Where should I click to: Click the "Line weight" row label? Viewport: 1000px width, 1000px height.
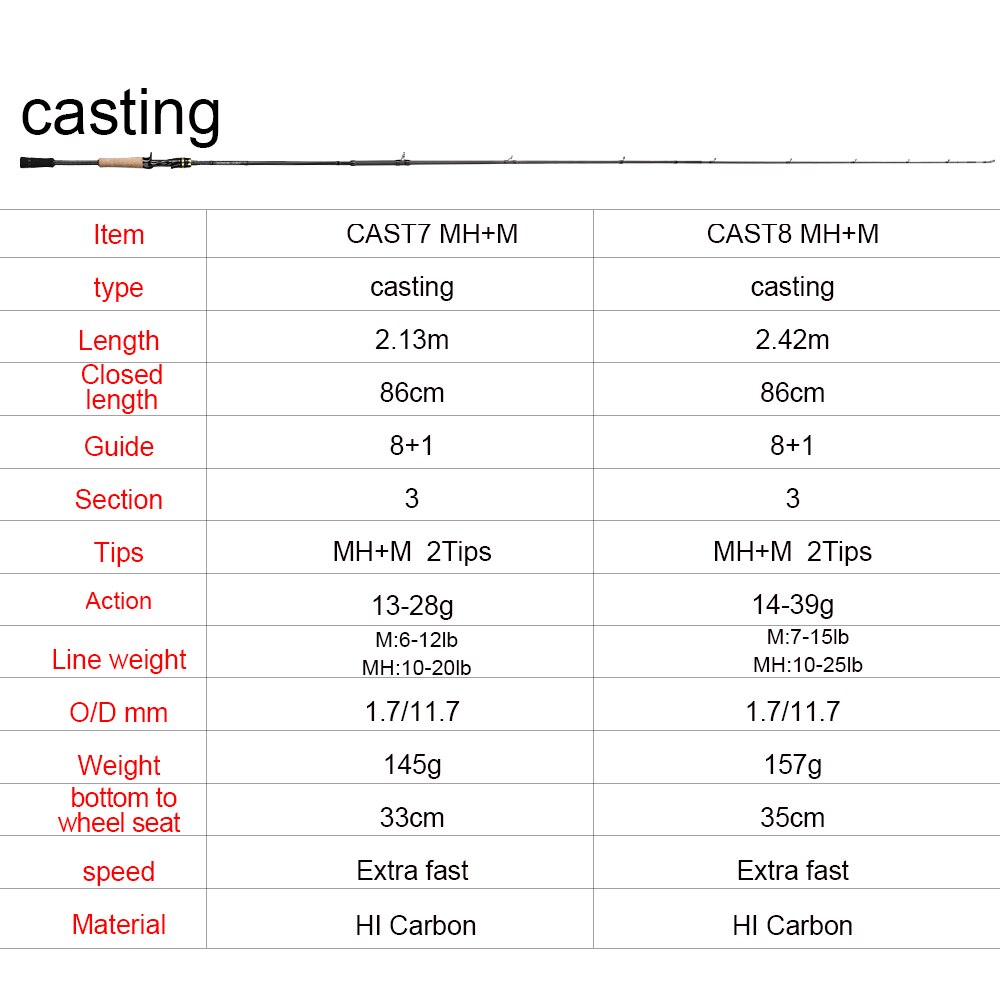click(x=119, y=660)
